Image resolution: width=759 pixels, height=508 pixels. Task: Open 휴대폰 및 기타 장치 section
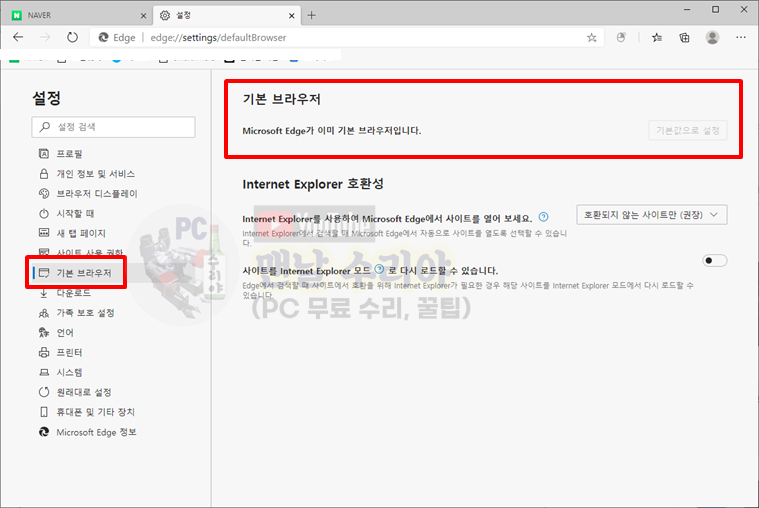95,412
